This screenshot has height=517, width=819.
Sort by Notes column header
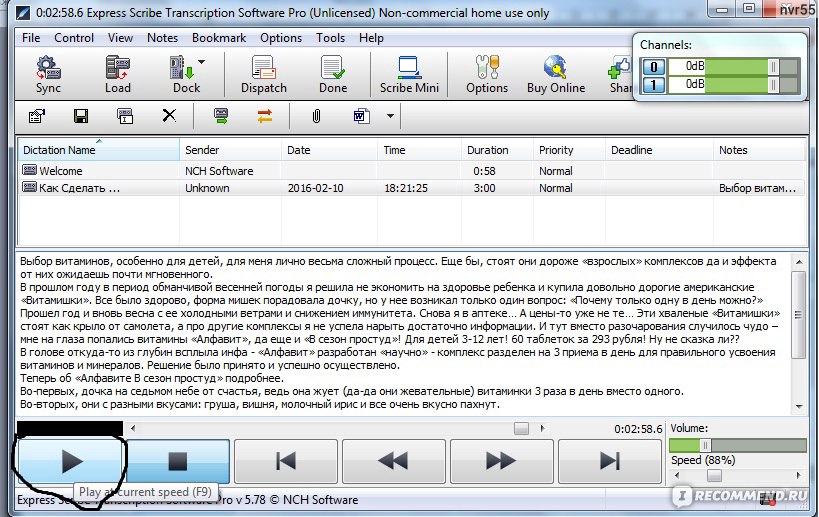(x=758, y=150)
